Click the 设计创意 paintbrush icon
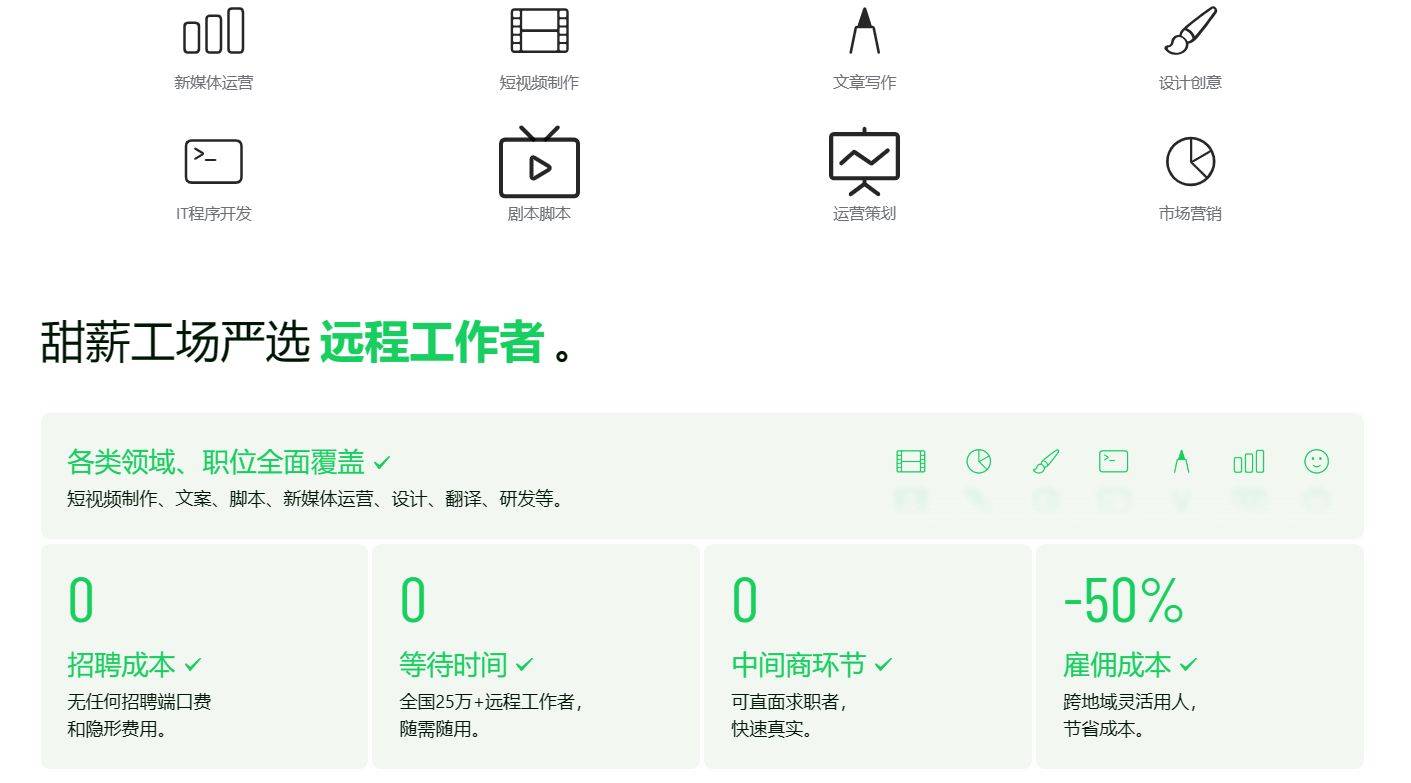Screen dimensions: 1411x783 pos(1190,31)
